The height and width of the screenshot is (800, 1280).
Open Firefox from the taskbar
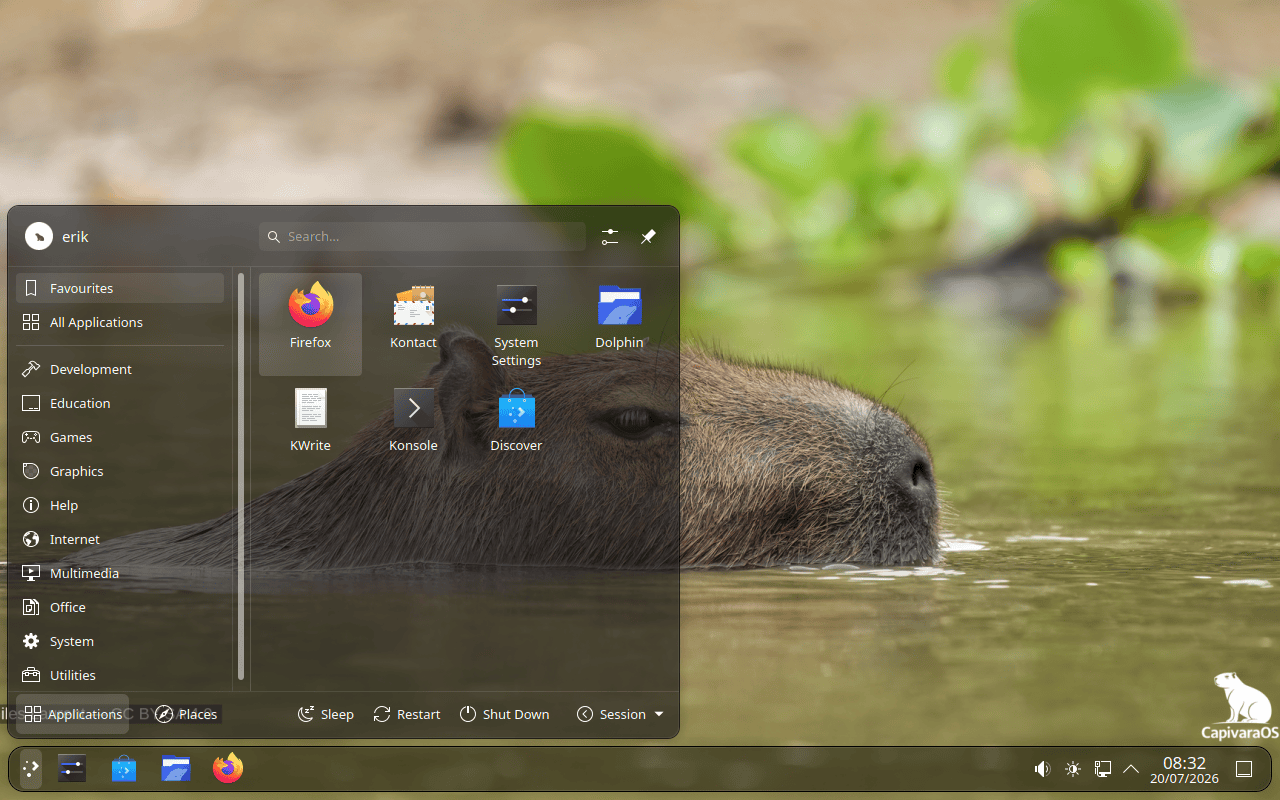(228, 769)
